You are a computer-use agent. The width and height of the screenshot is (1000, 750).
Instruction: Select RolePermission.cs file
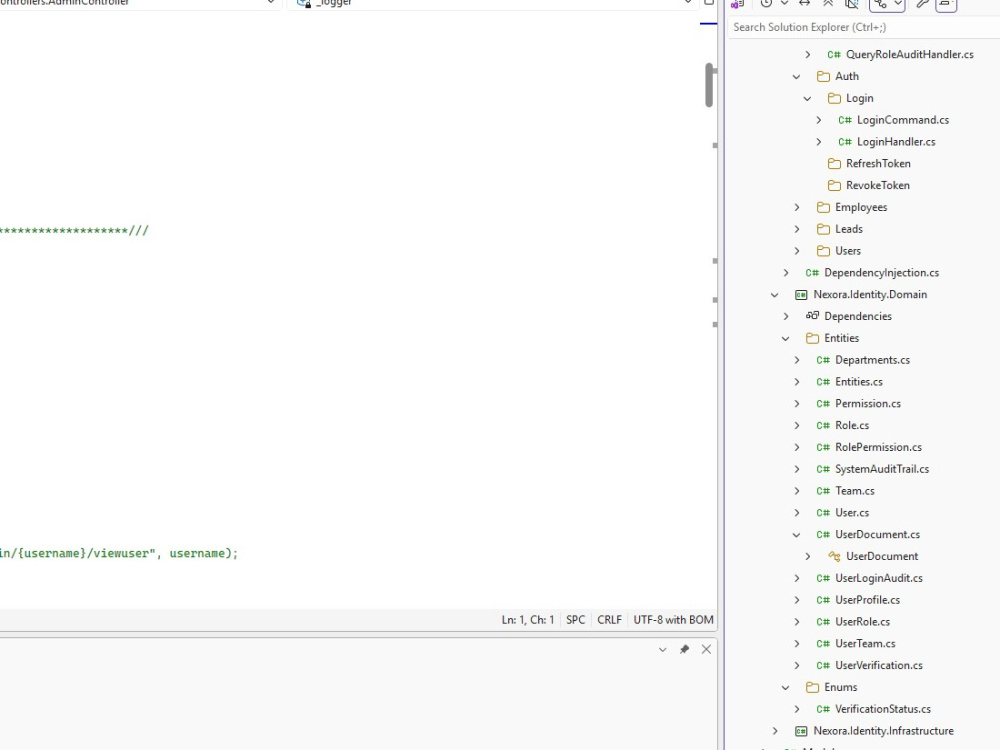pyautogui.click(x=878, y=447)
